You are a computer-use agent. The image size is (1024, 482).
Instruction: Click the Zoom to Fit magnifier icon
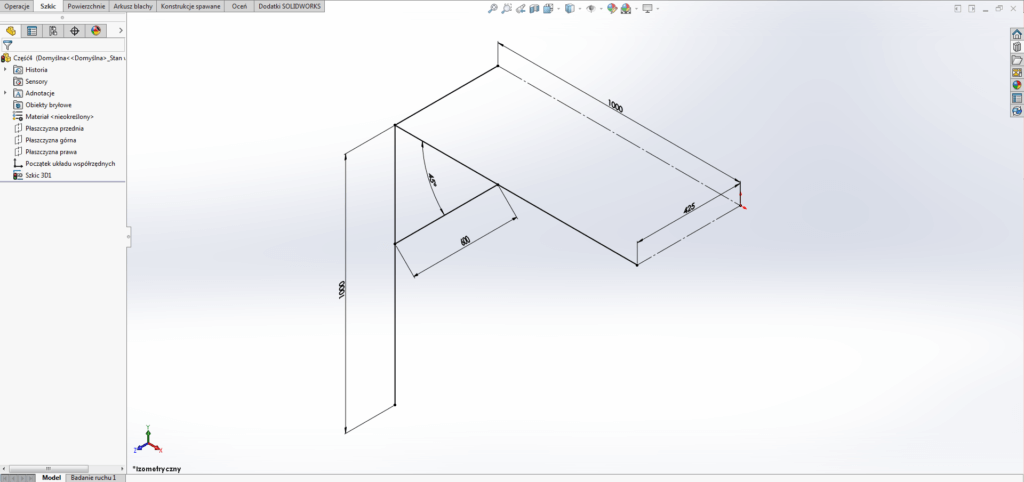point(493,8)
